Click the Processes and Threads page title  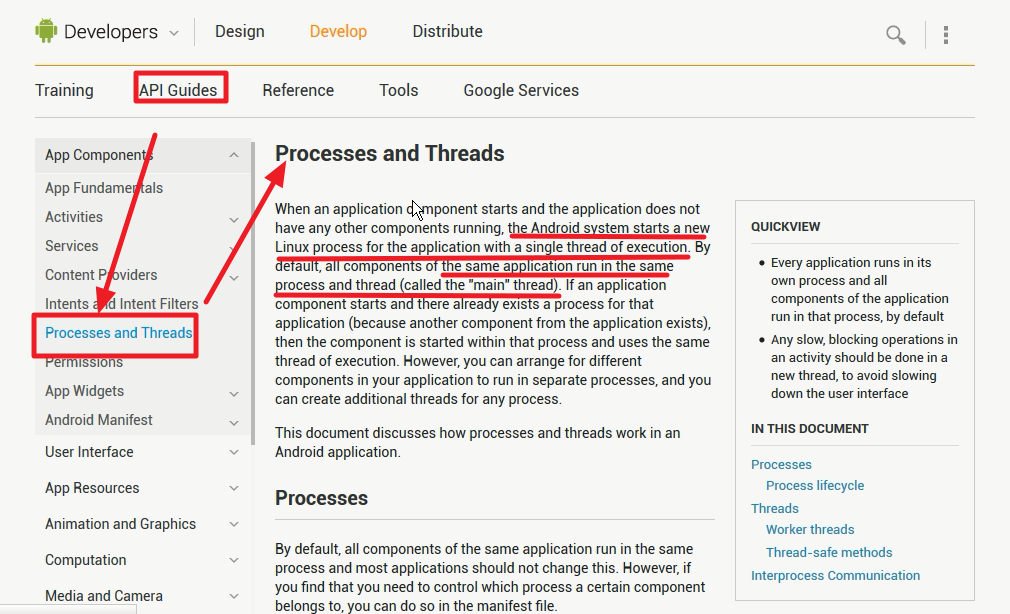(390, 154)
